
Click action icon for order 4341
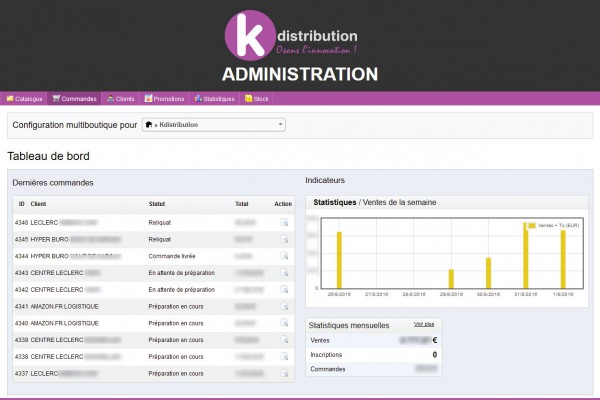(x=284, y=306)
